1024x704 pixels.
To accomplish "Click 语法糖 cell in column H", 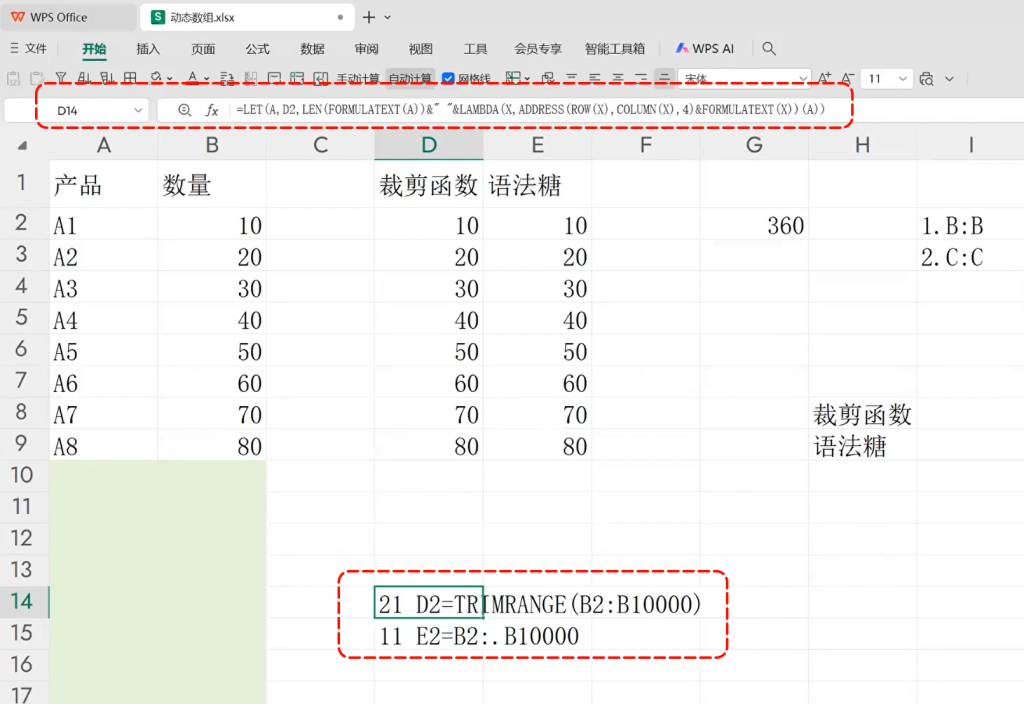I will [863, 446].
